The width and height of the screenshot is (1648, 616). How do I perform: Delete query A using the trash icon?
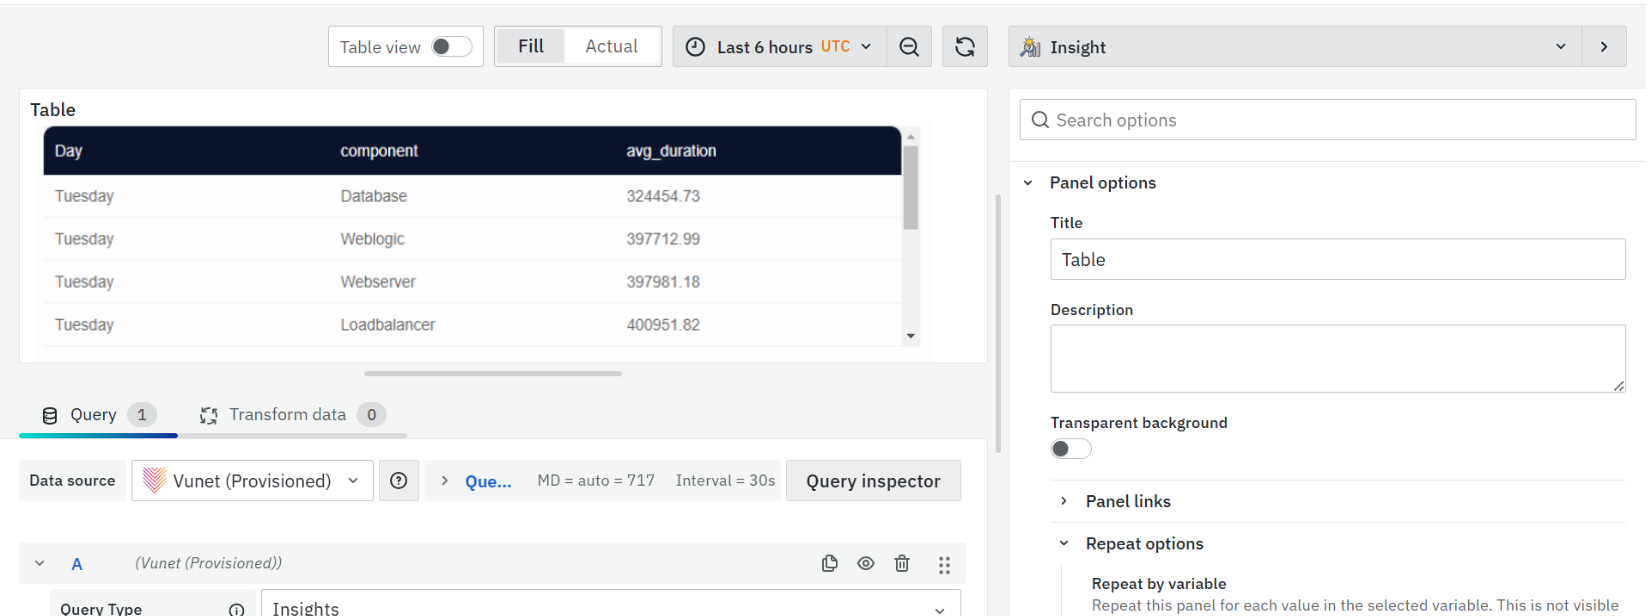[901, 564]
